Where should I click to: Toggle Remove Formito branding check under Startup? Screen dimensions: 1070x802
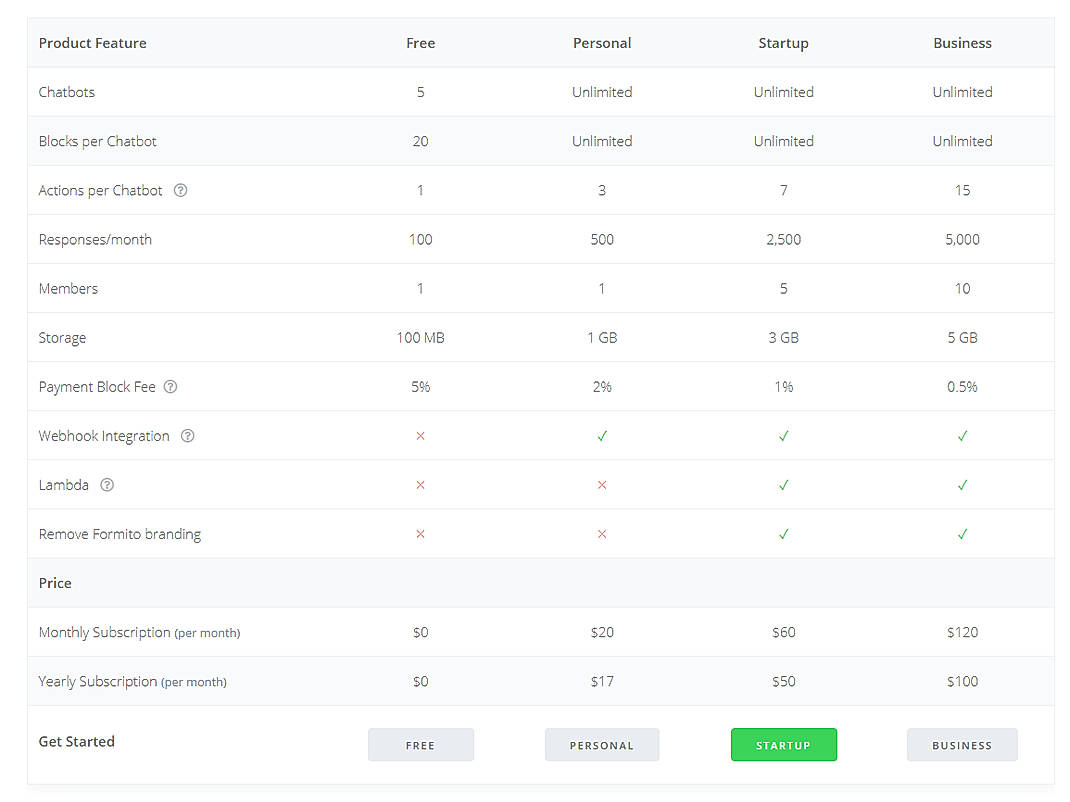coord(783,534)
